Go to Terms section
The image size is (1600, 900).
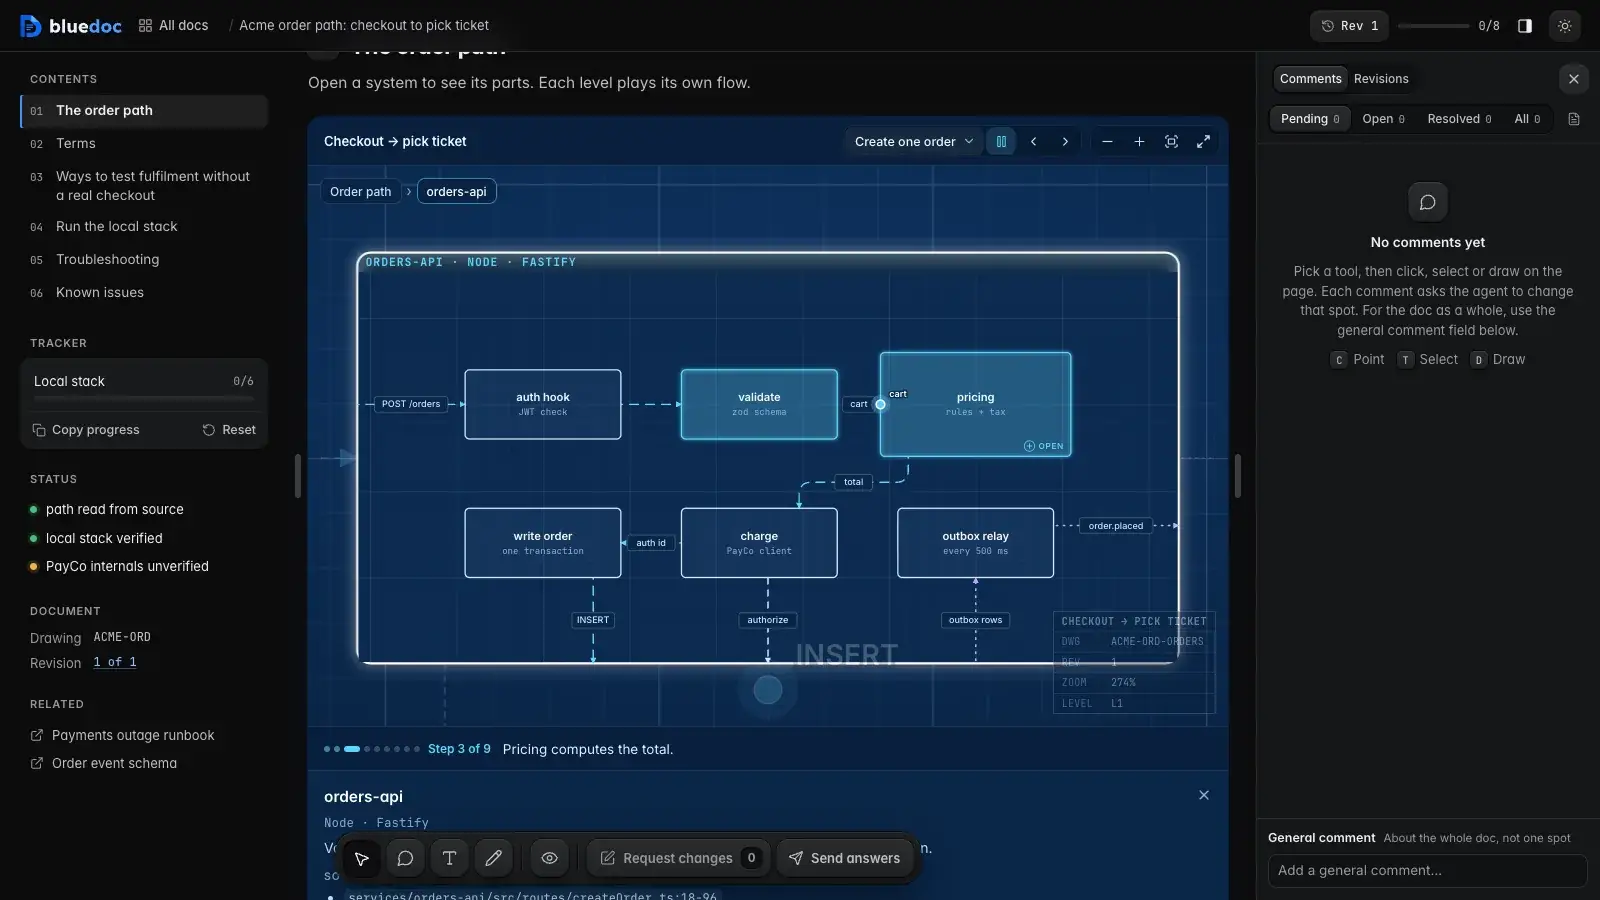(144, 144)
